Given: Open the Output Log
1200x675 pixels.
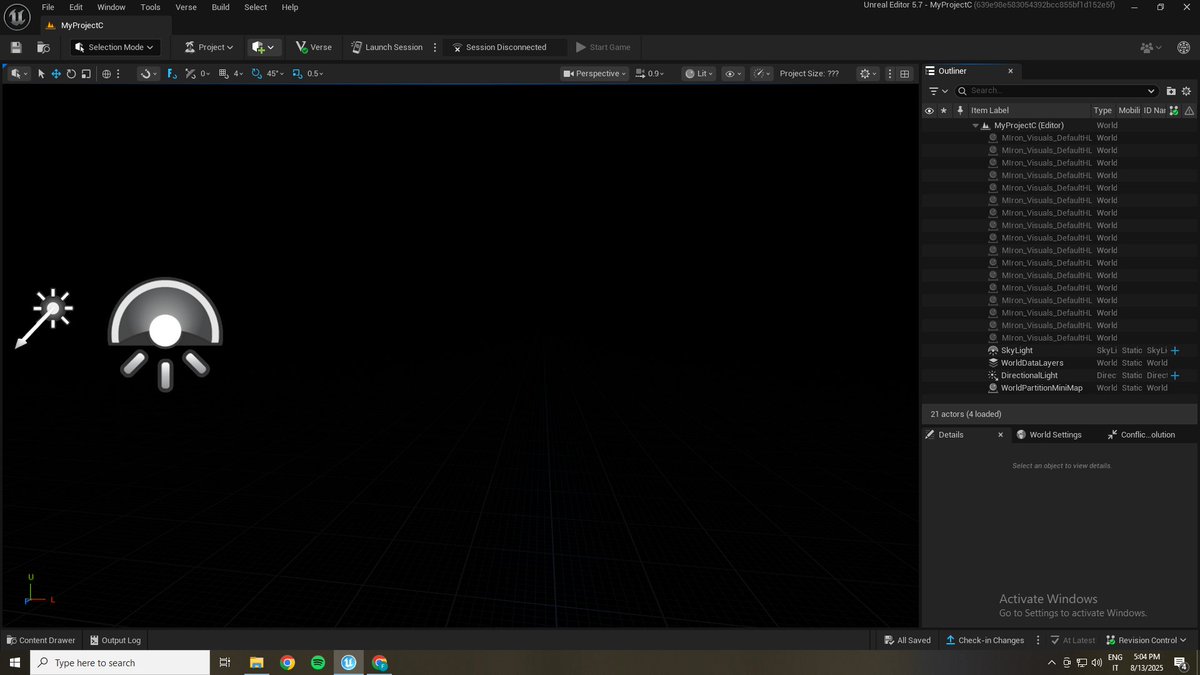Looking at the screenshot, I should point(115,640).
